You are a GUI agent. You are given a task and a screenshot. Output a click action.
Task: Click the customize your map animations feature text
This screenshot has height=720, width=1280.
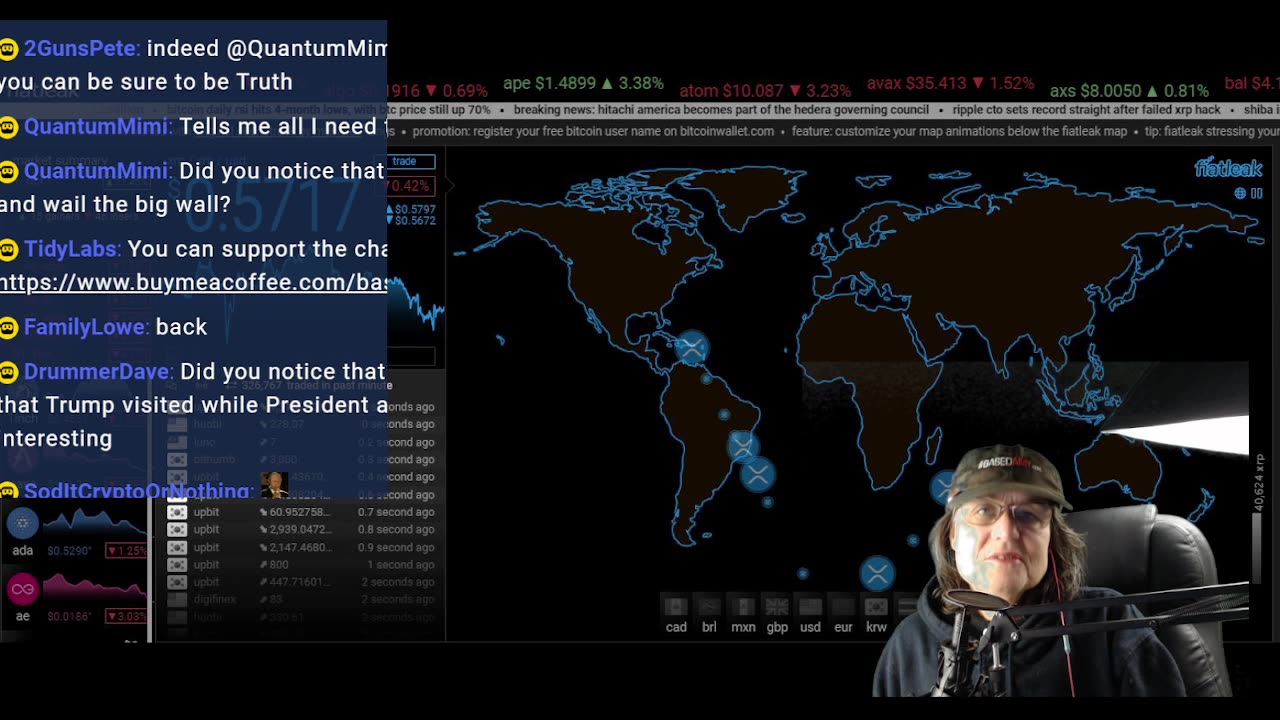tap(959, 131)
